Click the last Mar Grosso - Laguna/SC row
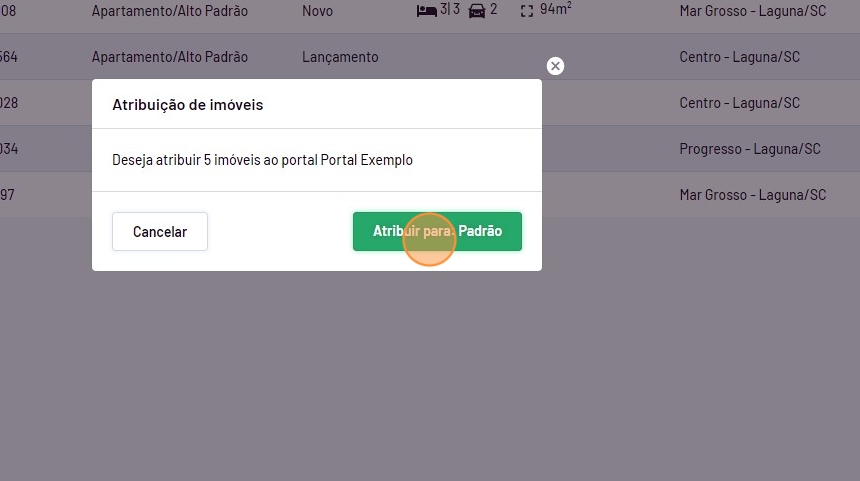The width and height of the screenshot is (860, 481). (752, 195)
